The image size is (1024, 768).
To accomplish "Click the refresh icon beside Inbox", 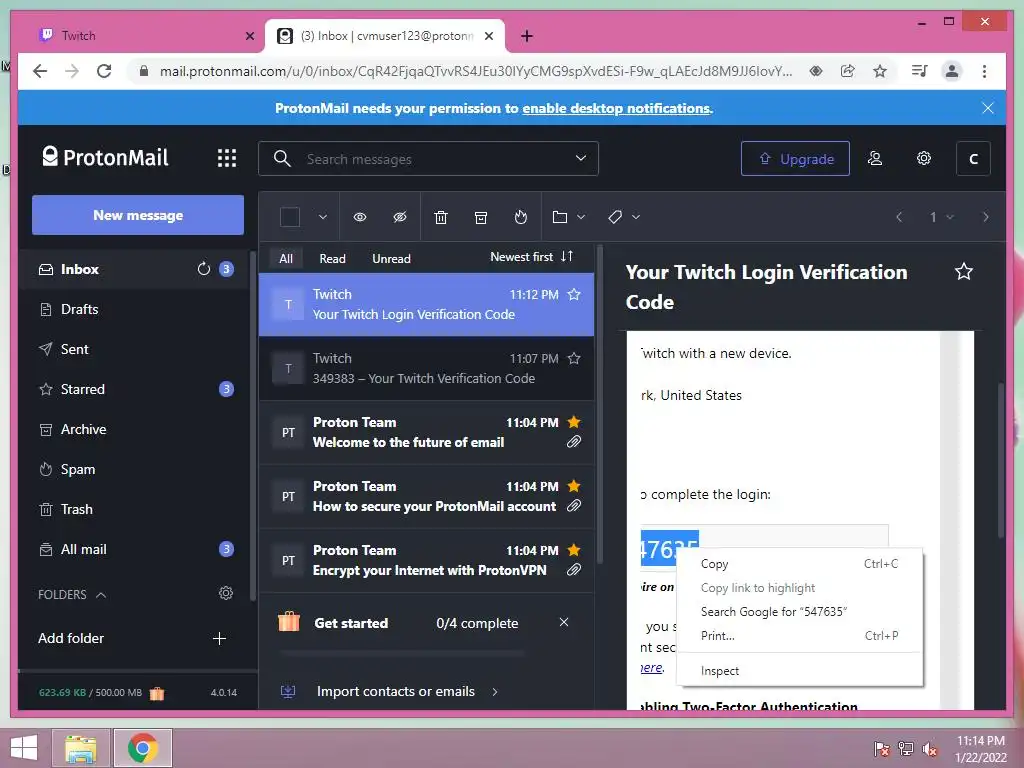I will [204, 269].
